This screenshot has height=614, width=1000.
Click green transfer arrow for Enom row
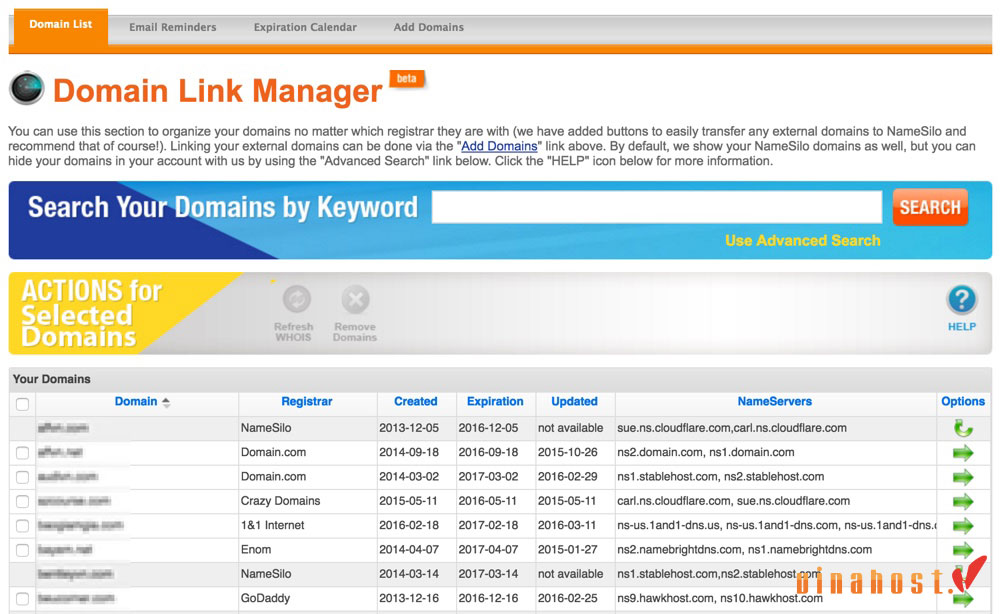[963, 550]
